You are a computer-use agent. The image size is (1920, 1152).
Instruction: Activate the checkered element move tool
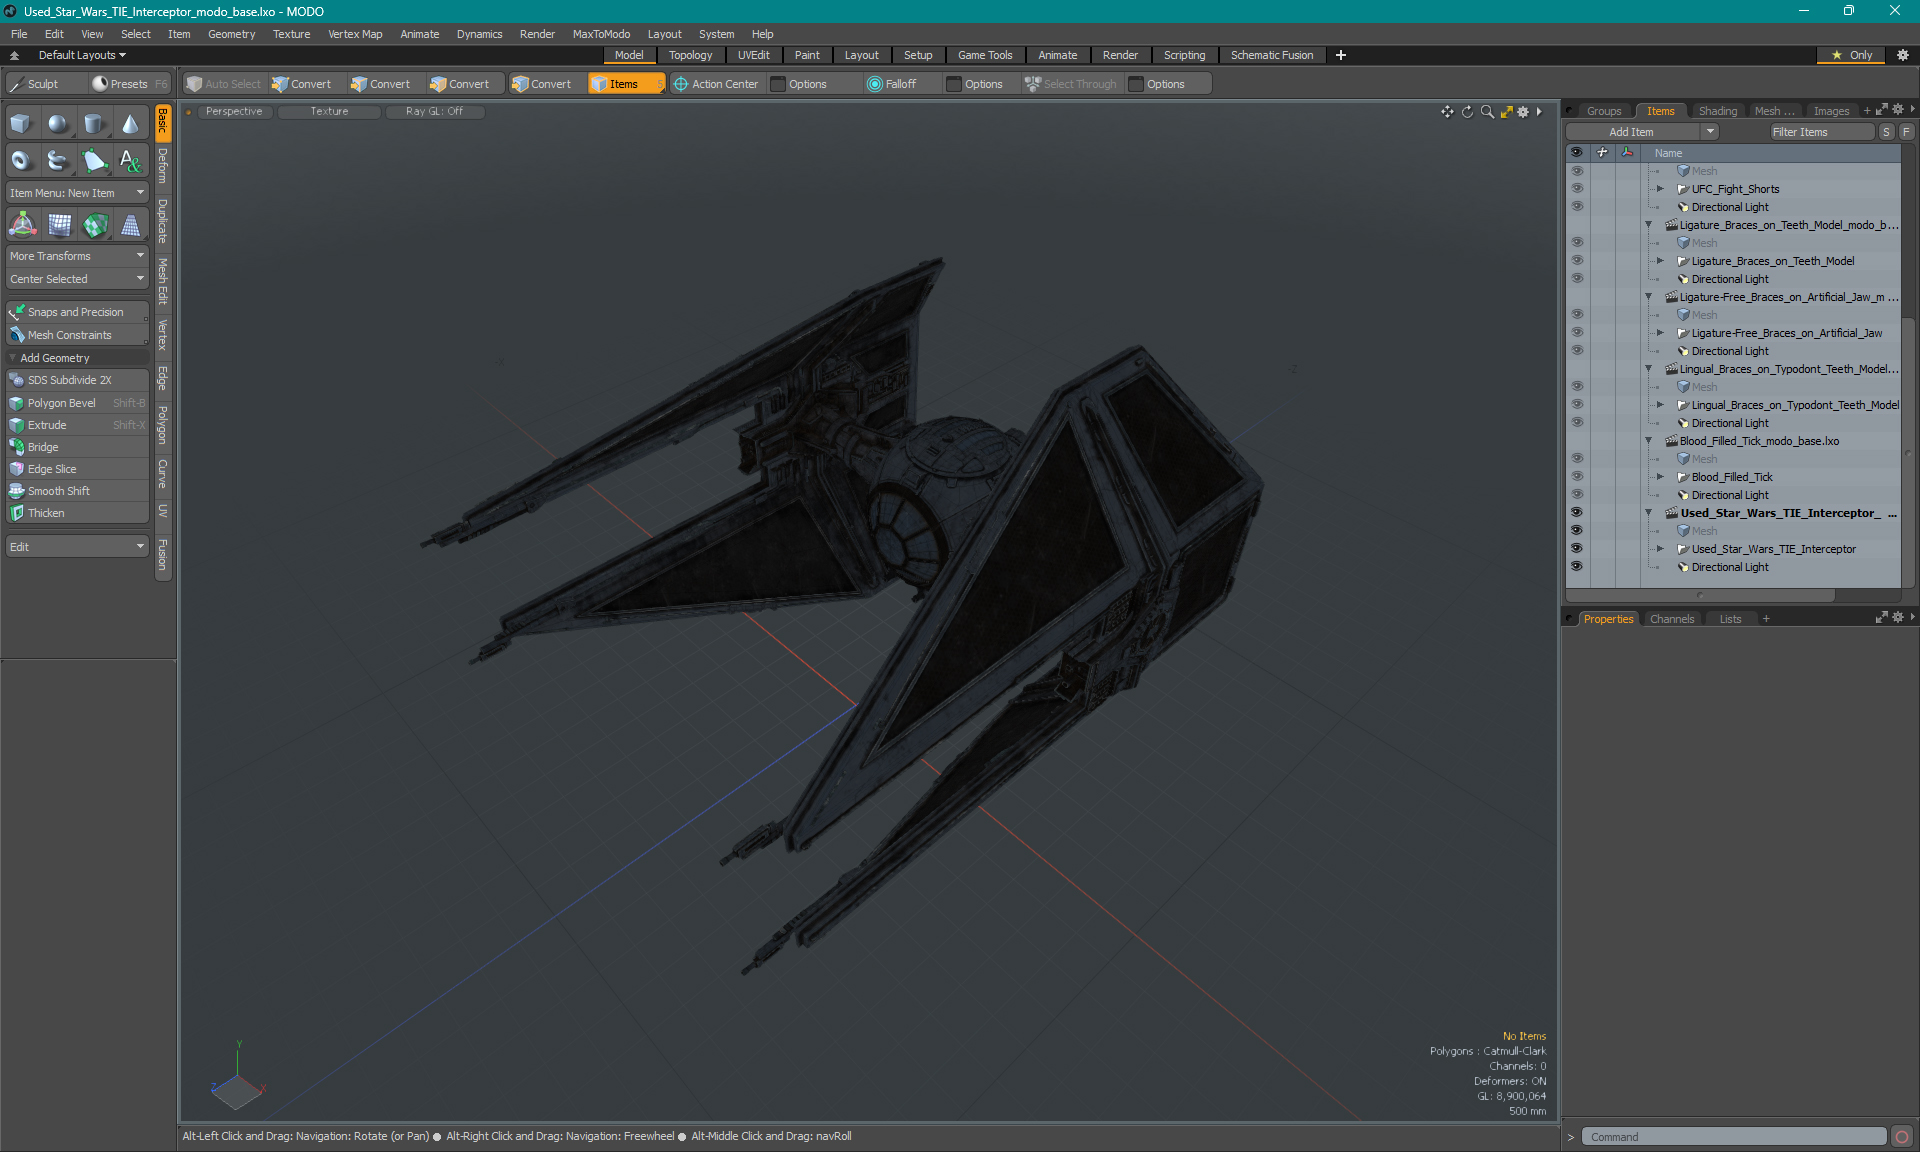coord(95,225)
